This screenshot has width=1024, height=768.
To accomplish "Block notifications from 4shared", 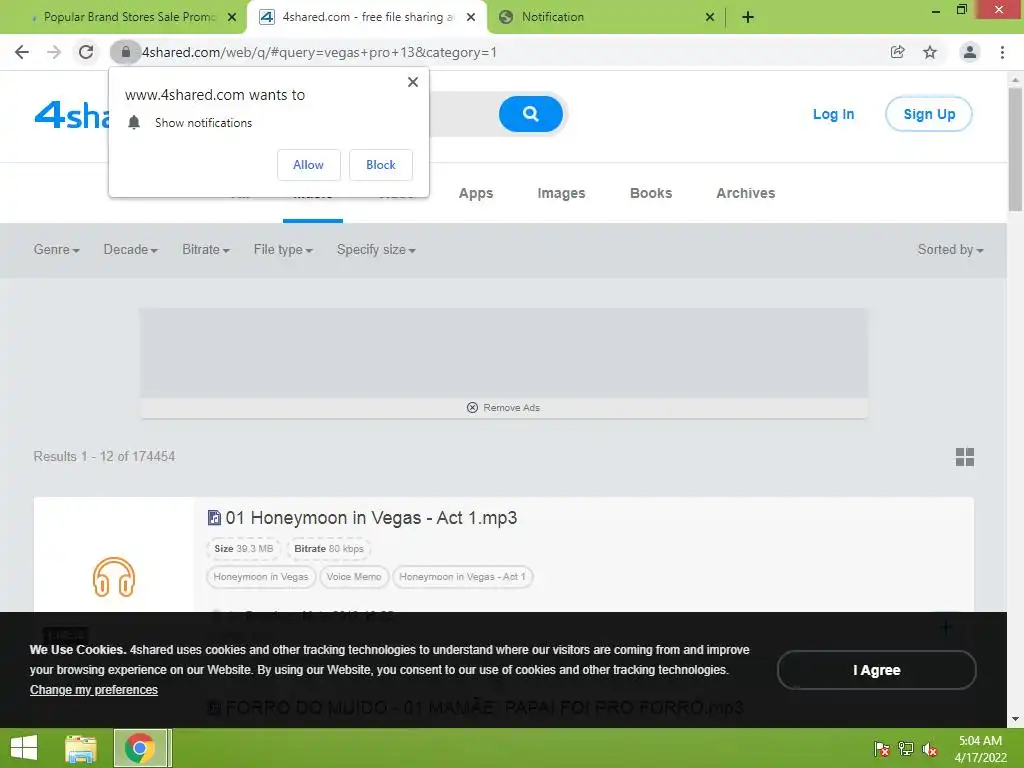I will point(381,165).
